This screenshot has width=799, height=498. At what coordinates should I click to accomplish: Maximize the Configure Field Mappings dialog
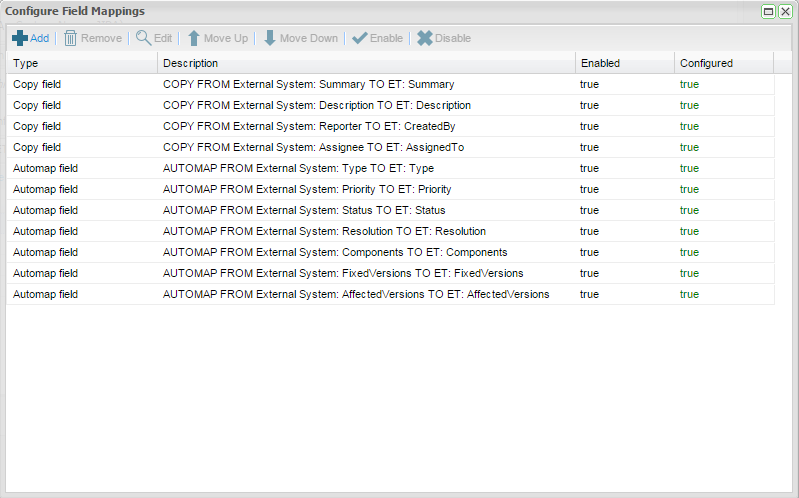tap(769, 11)
